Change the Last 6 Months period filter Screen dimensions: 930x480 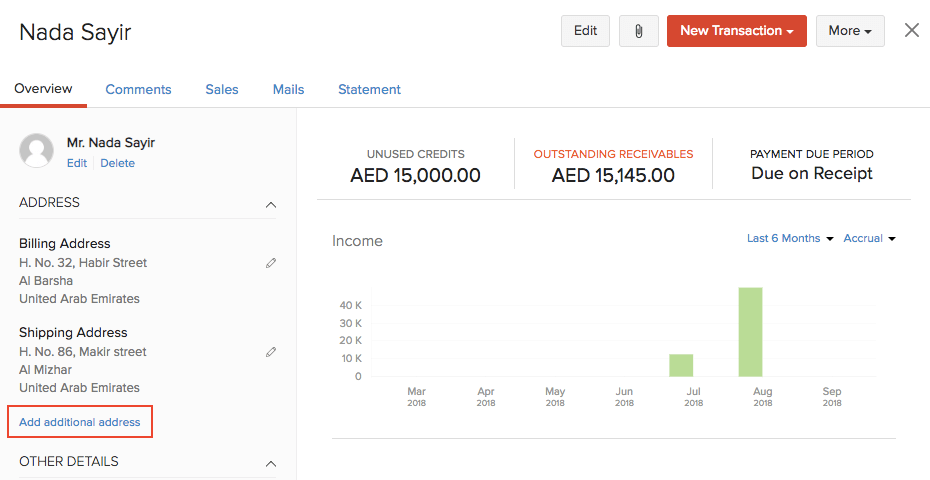click(x=790, y=238)
